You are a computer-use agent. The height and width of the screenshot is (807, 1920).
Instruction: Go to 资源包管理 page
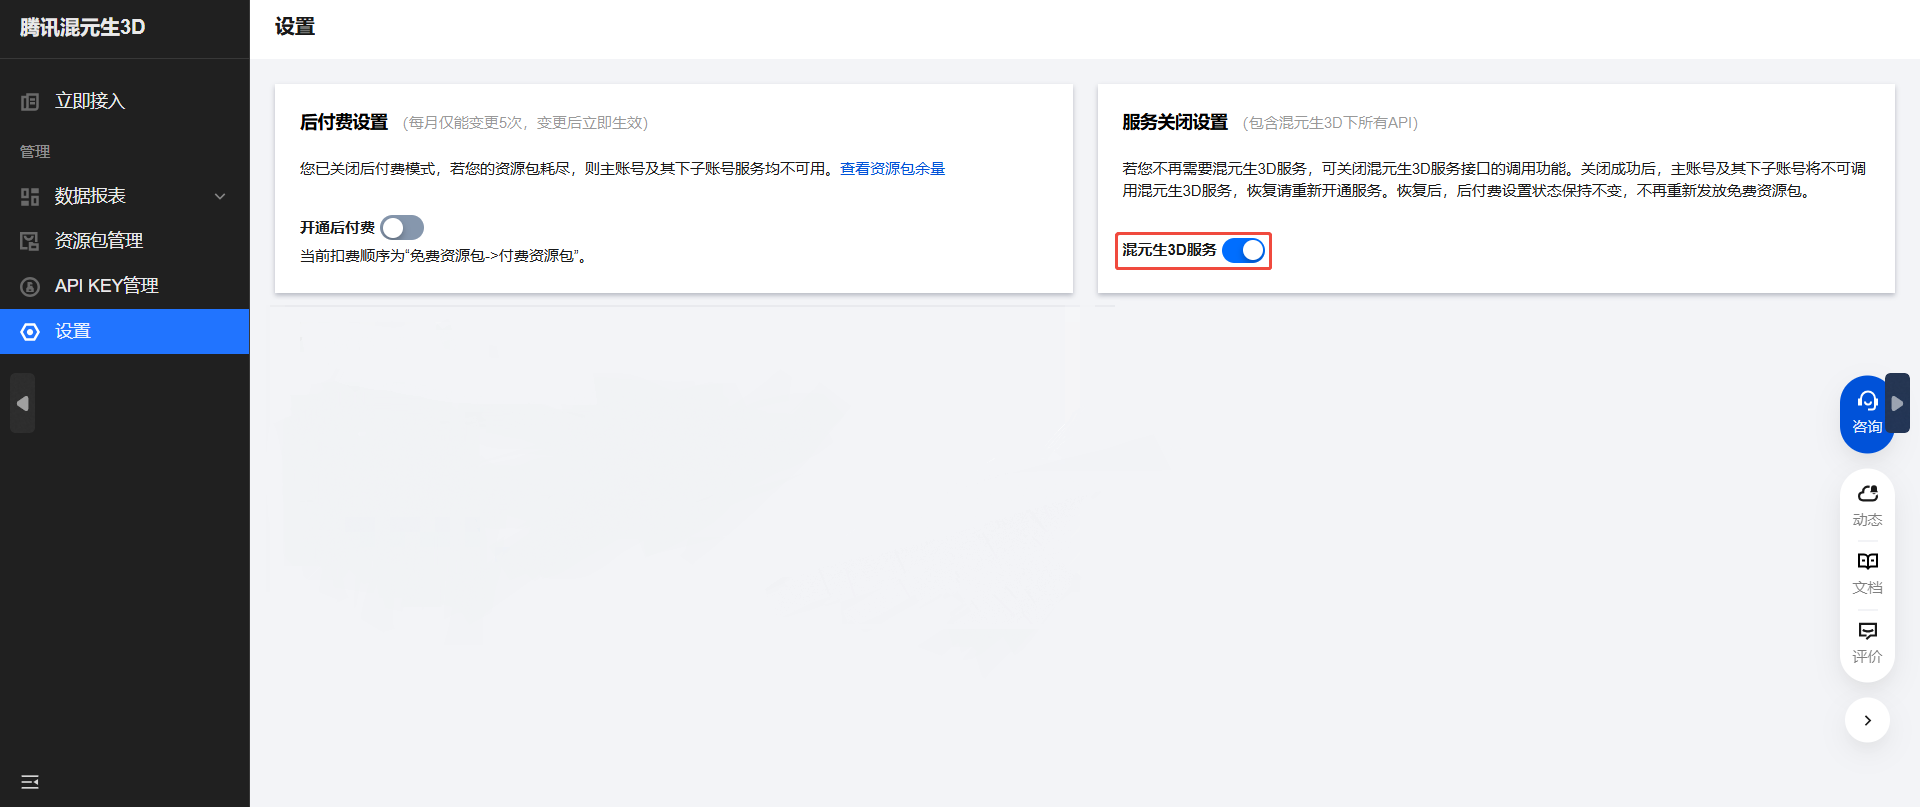point(124,241)
